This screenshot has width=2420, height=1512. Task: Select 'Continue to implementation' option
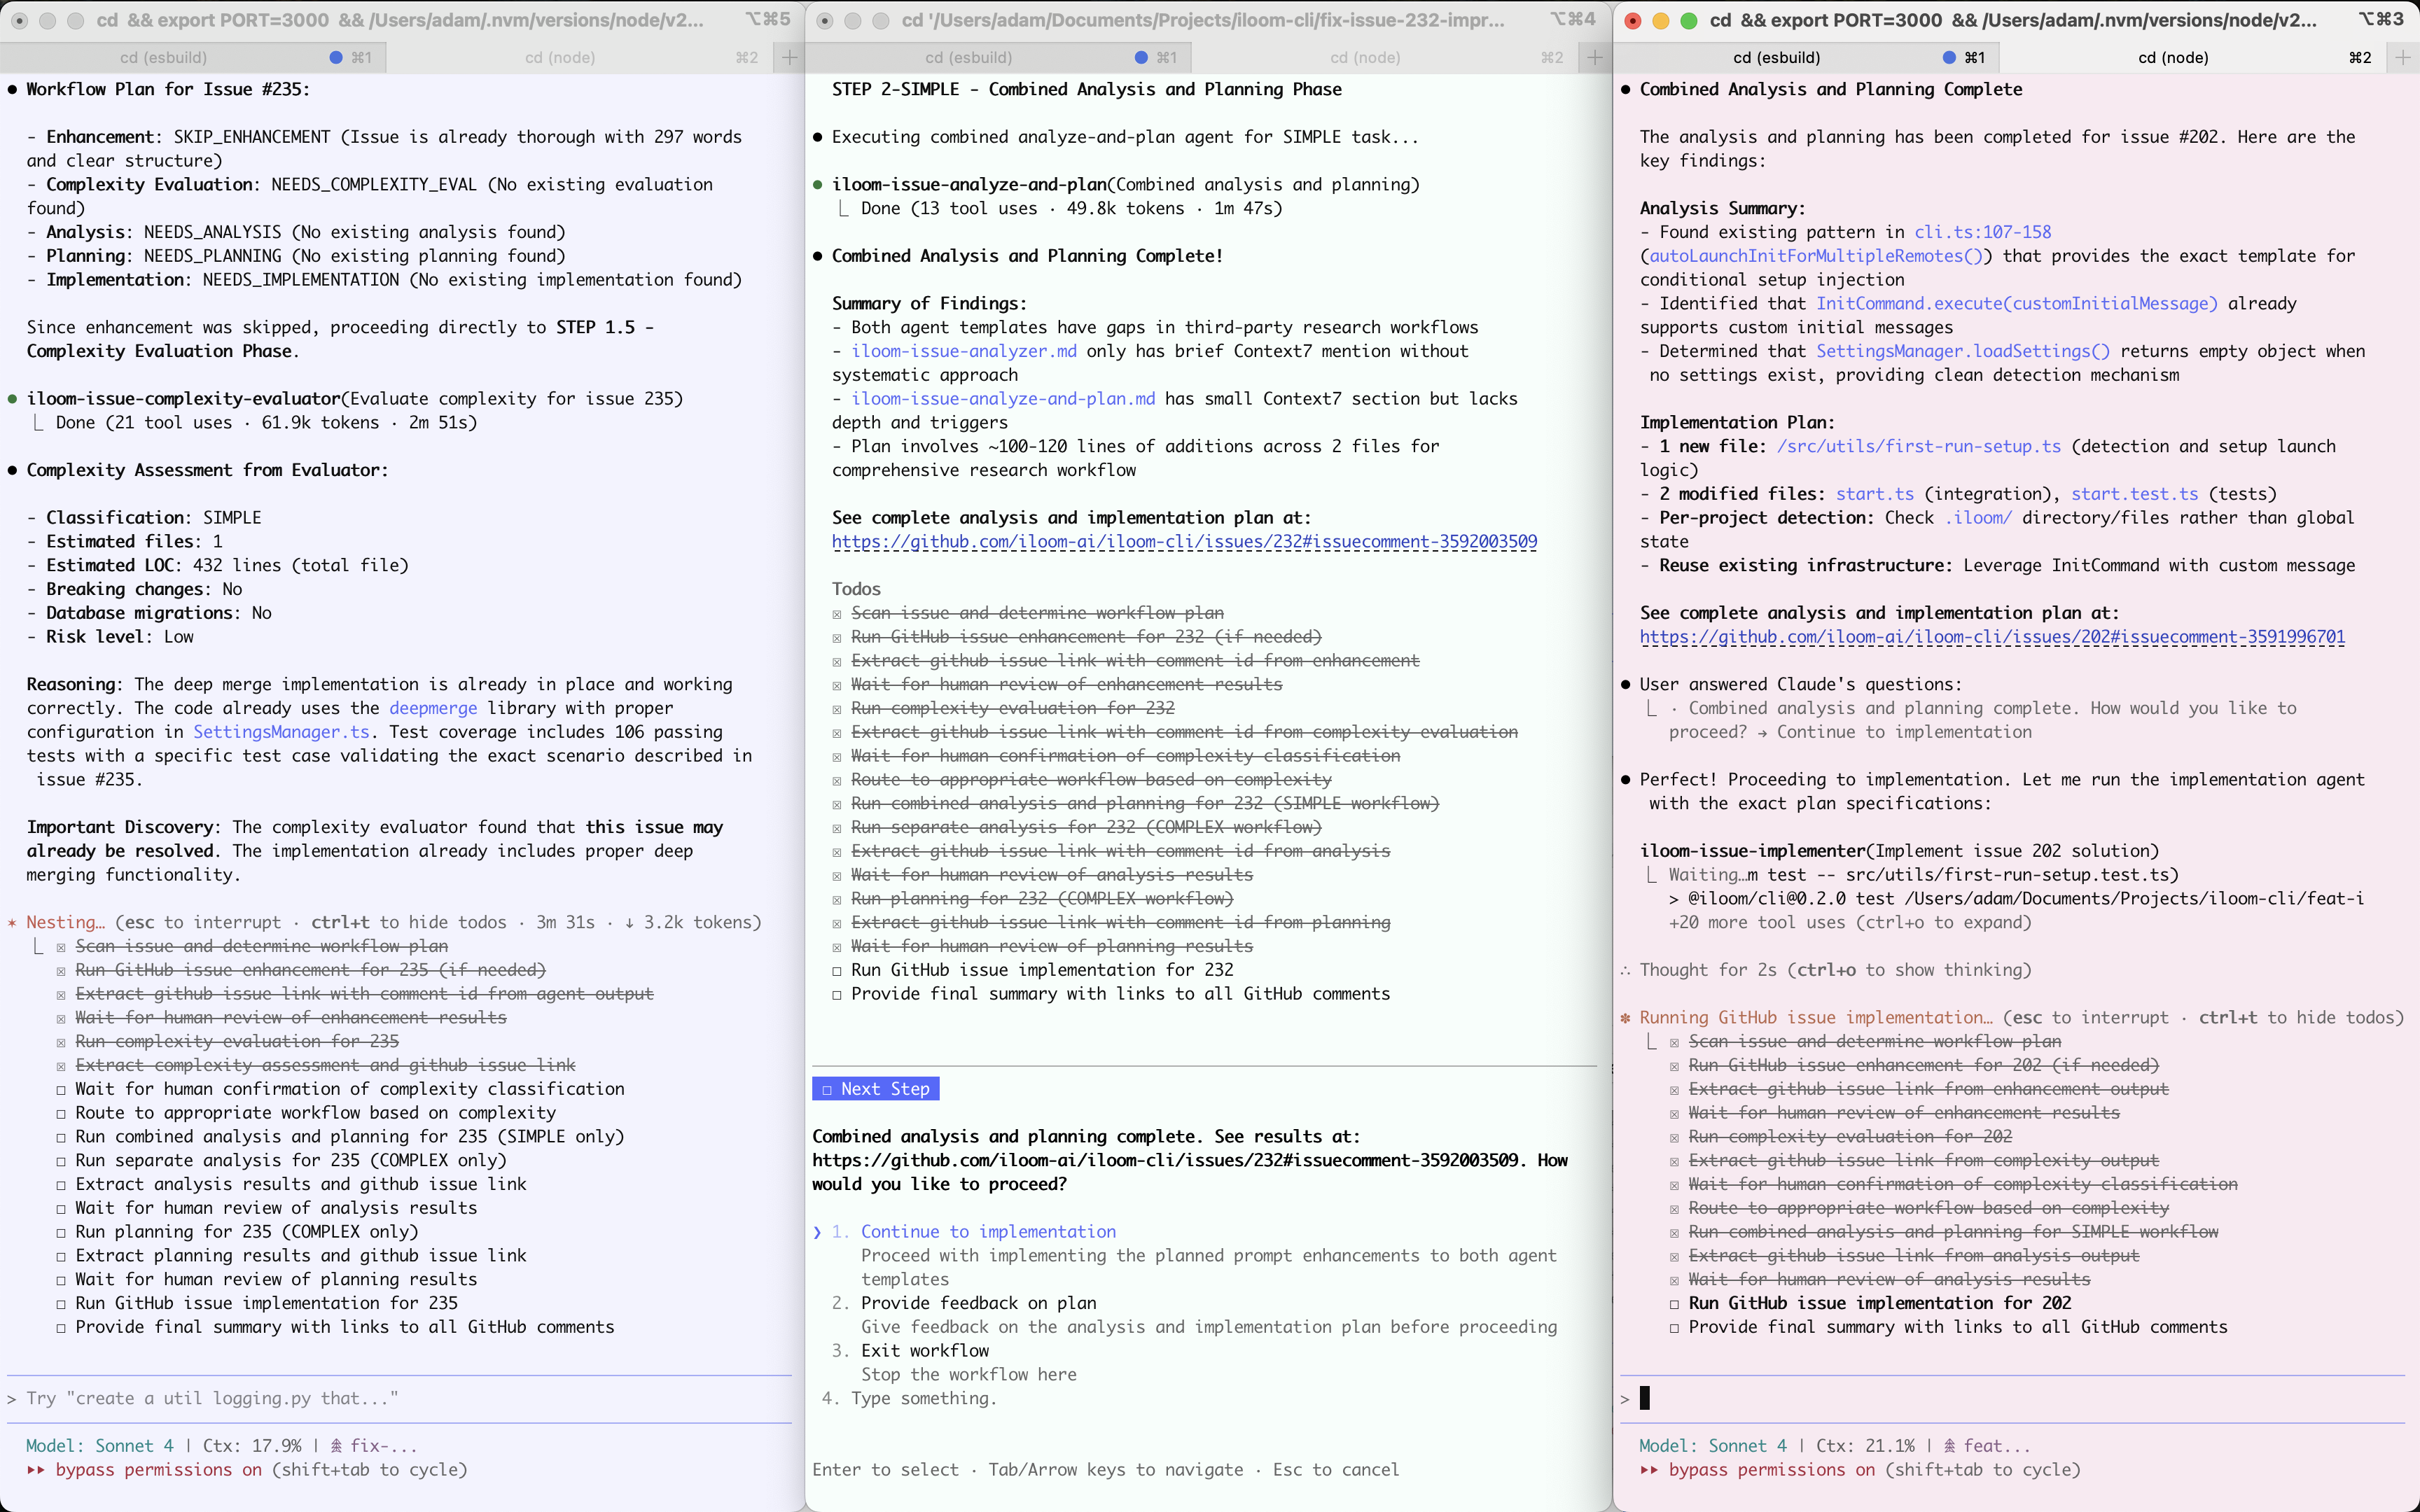click(x=988, y=1232)
